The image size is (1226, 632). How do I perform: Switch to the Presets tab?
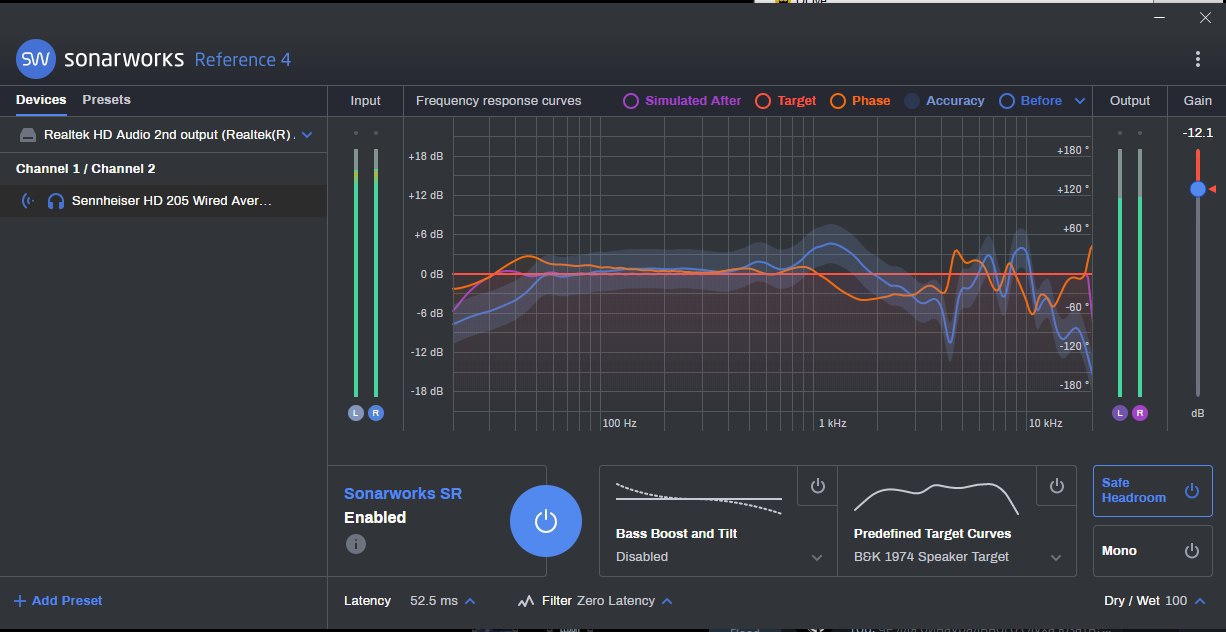click(x=106, y=100)
